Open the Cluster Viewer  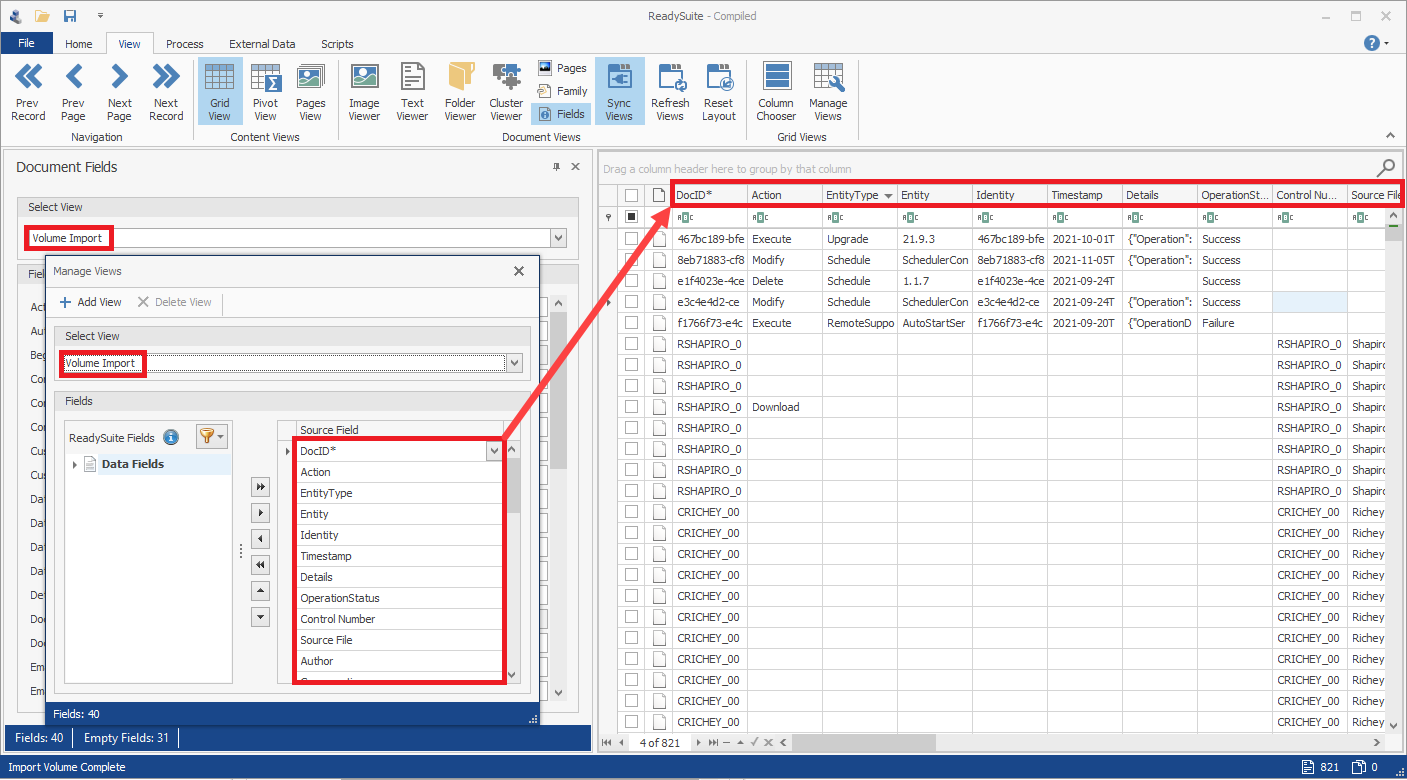[506, 92]
